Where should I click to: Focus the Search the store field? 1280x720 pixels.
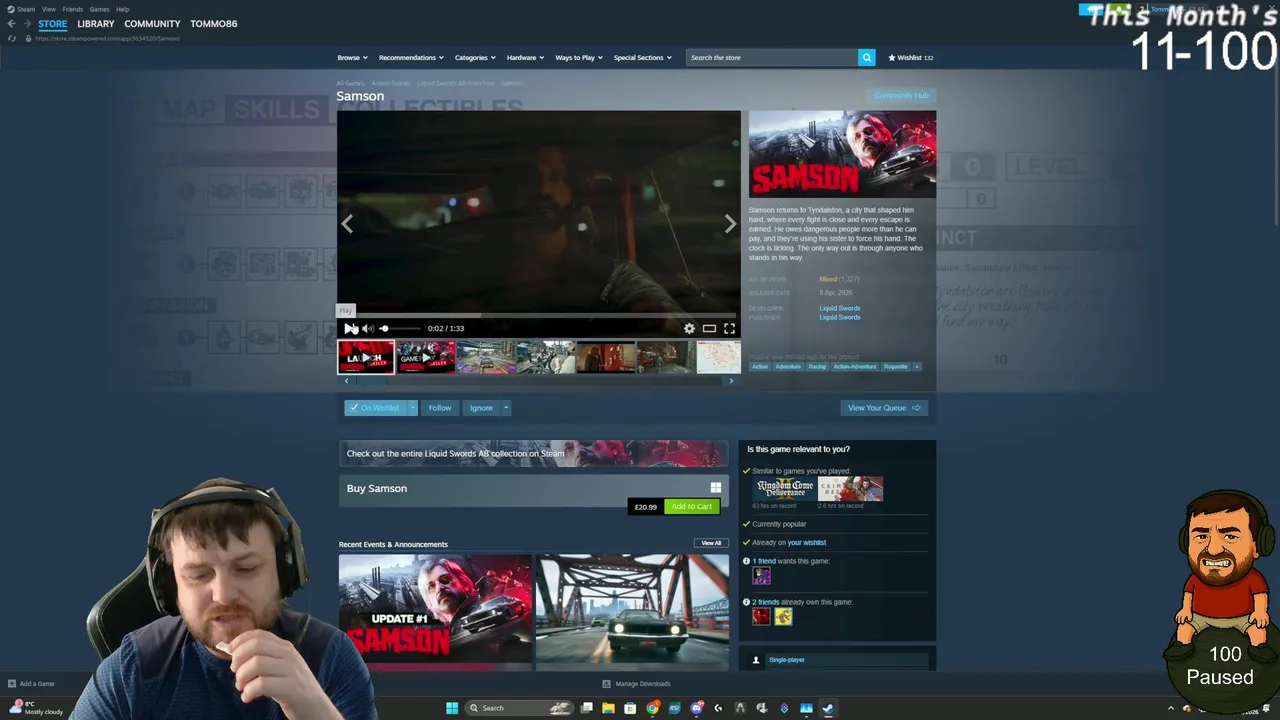point(772,58)
